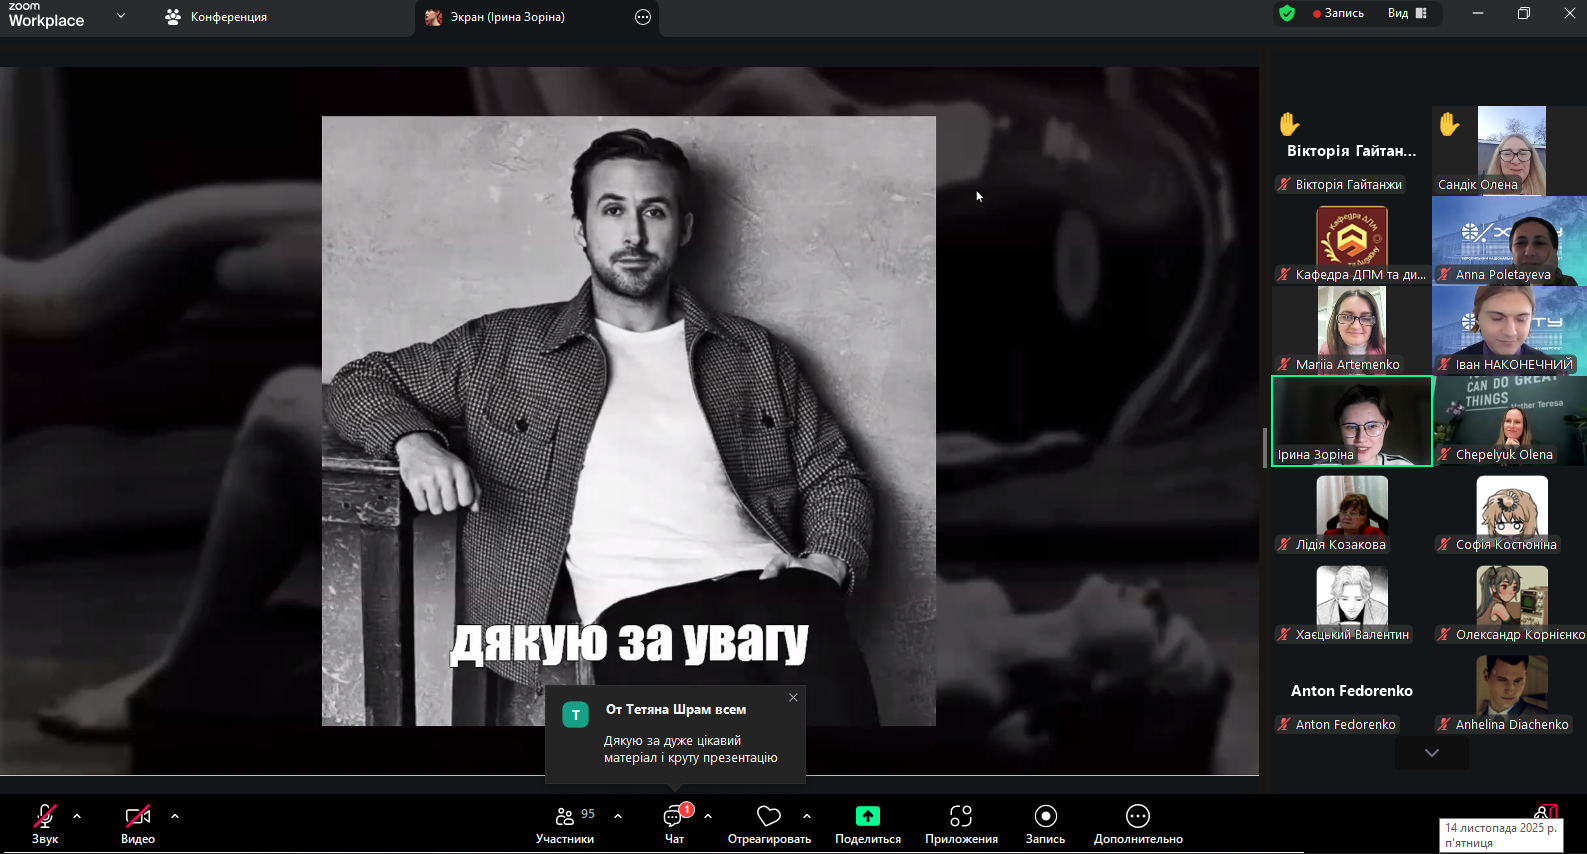The image size is (1587, 854).
Task: Close the chat message popup from Тетяна Шрам
Action: (793, 698)
